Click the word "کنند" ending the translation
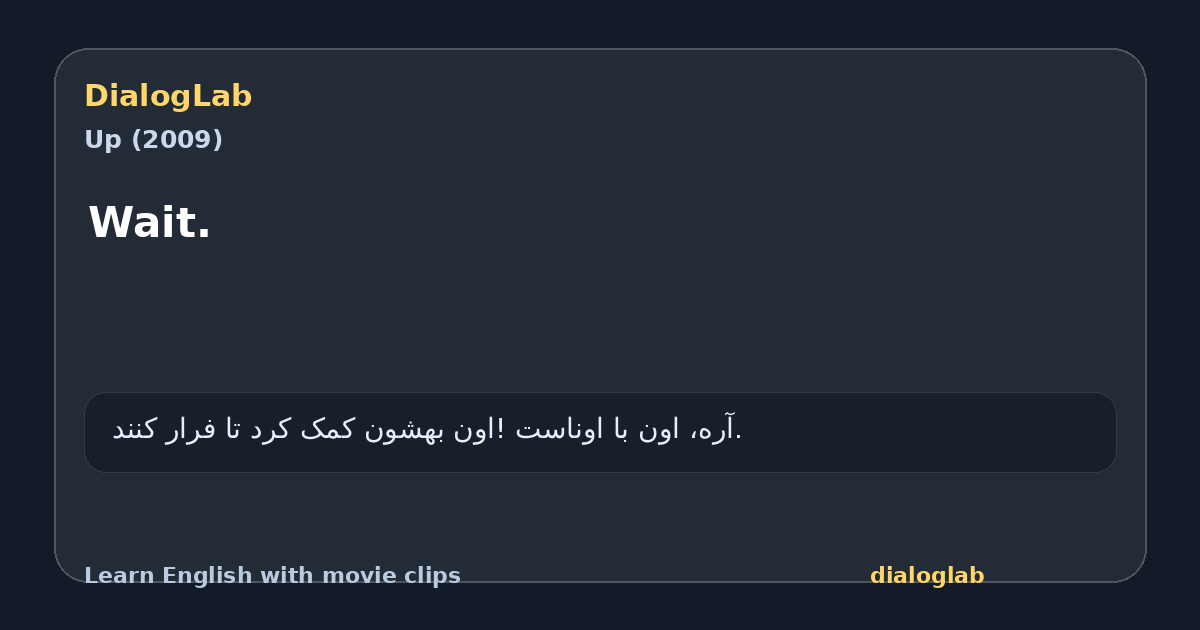This screenshot has height=630, width=1200. [135, 430]
